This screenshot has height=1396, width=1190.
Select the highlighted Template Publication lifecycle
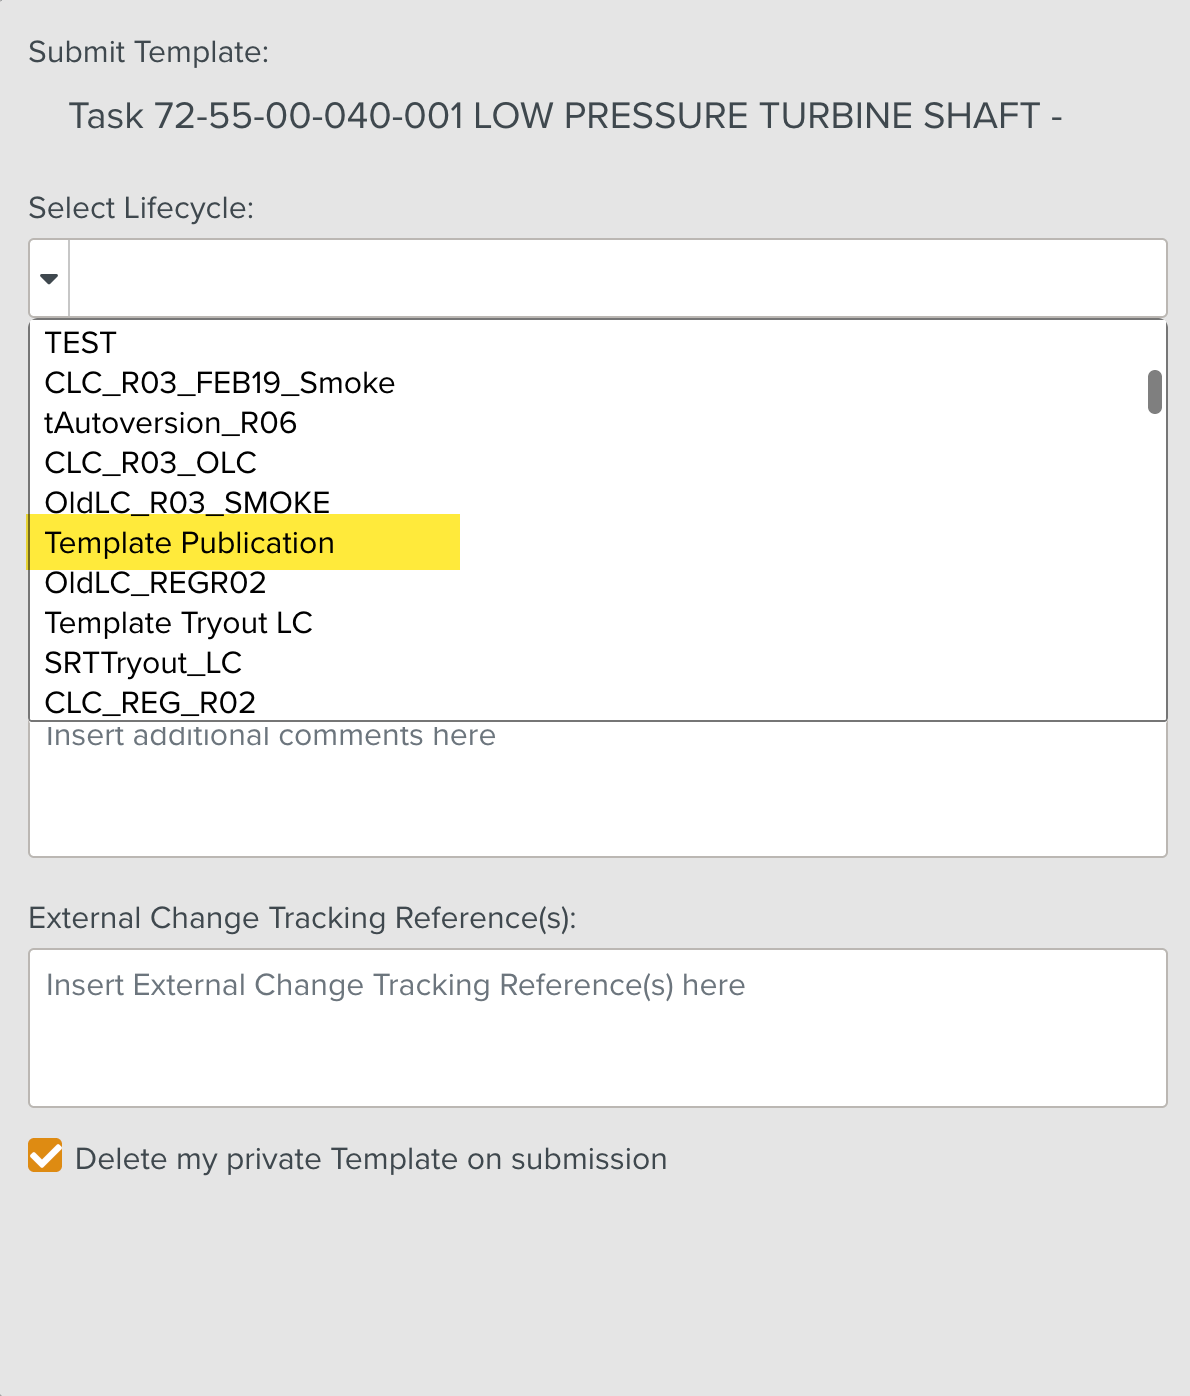[189, 542]
